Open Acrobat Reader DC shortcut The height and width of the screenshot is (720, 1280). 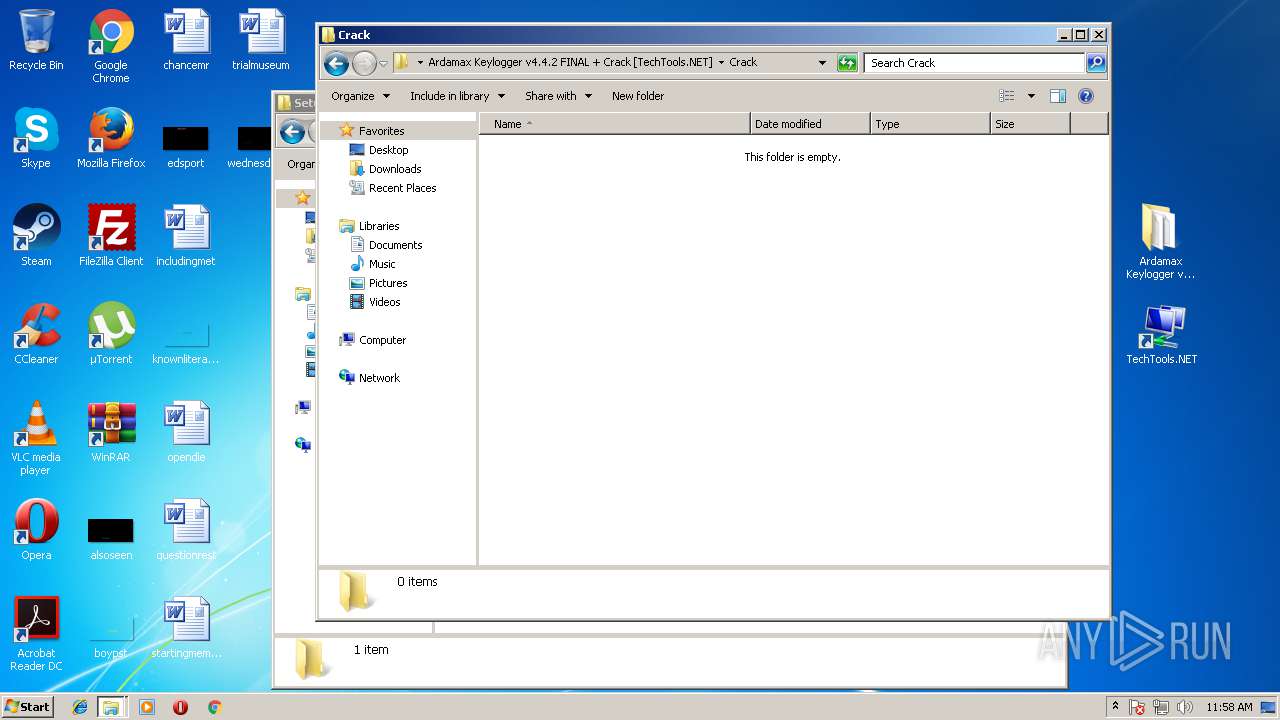[x=36, y=634]
